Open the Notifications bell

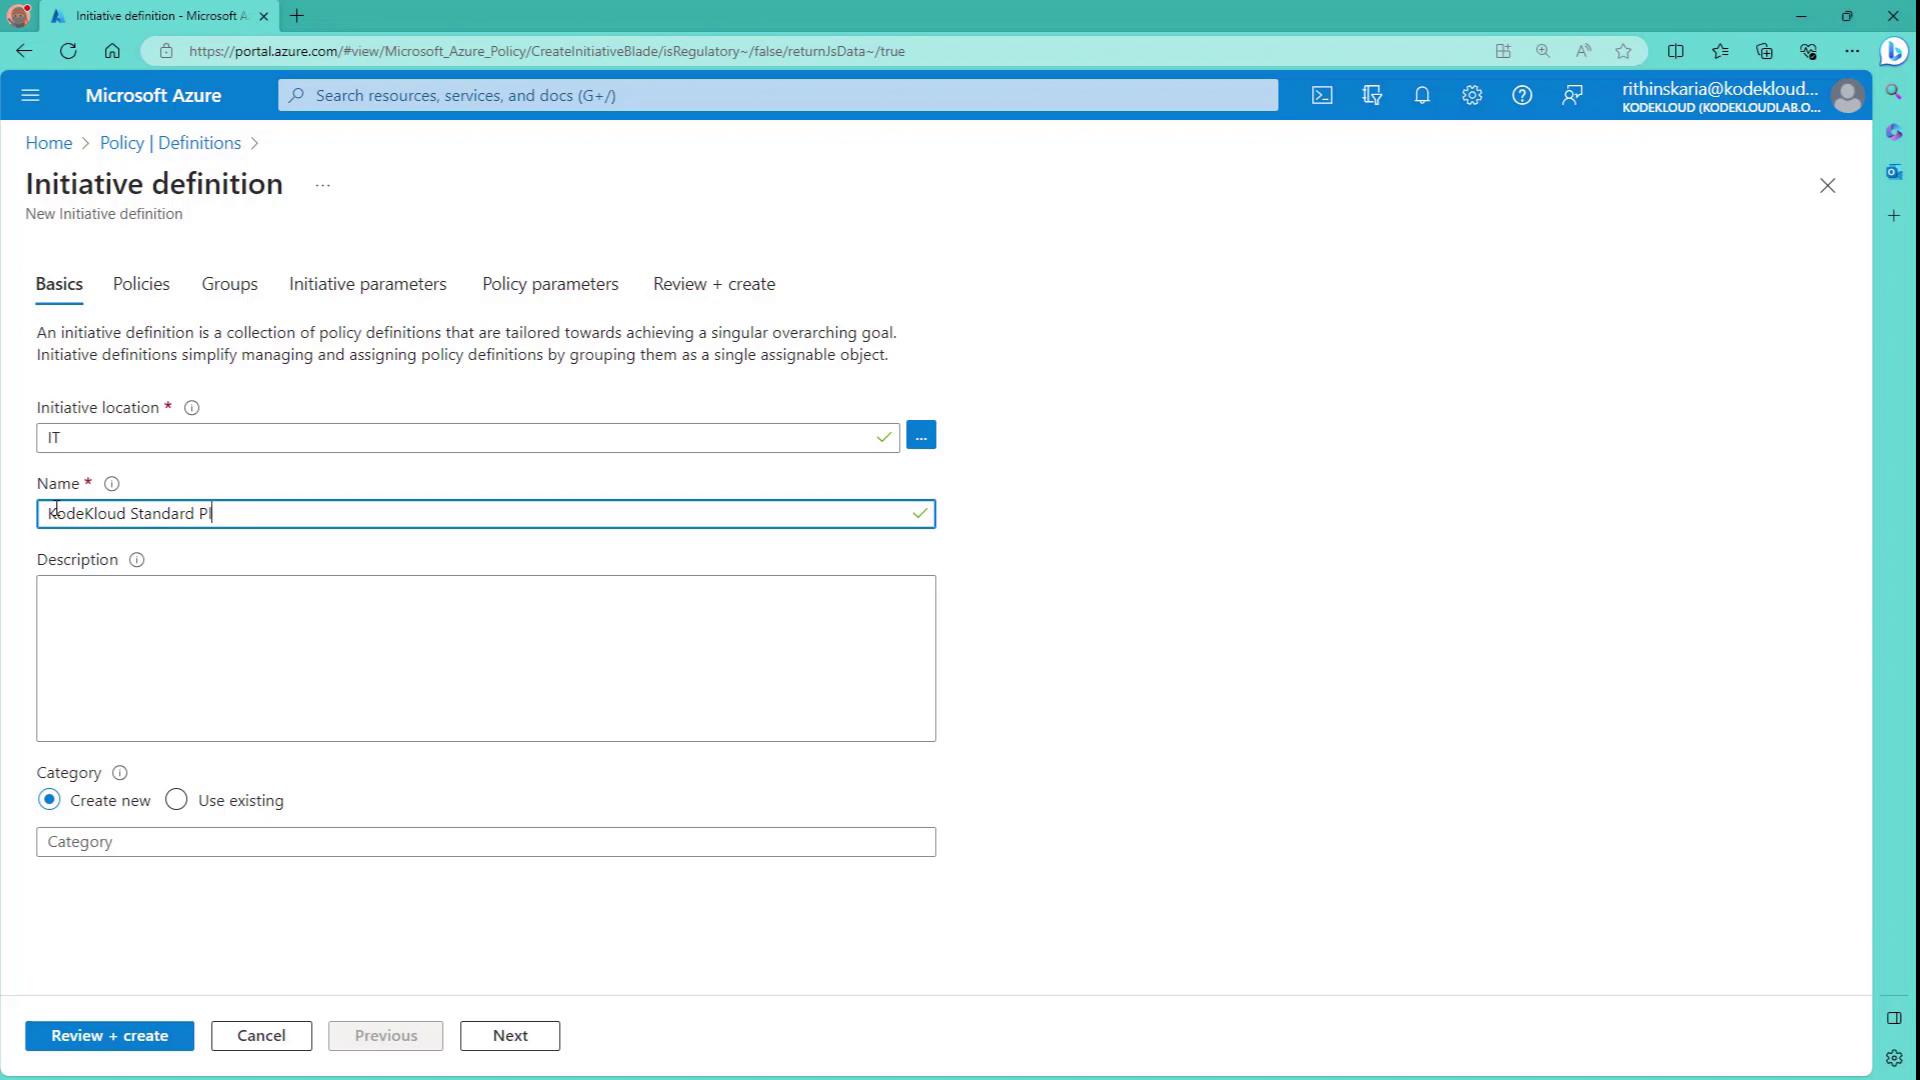point(1422,96)
